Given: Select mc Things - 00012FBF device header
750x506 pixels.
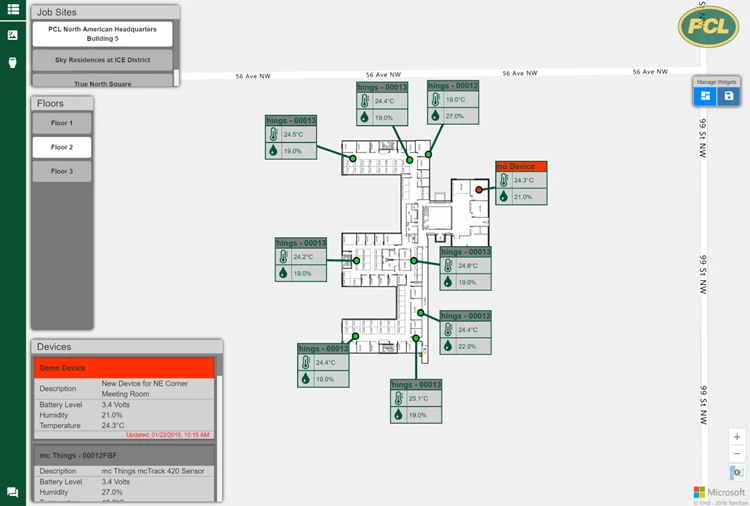Looking at the screenshot, I should pyautogui.click(x=124, y=455).
